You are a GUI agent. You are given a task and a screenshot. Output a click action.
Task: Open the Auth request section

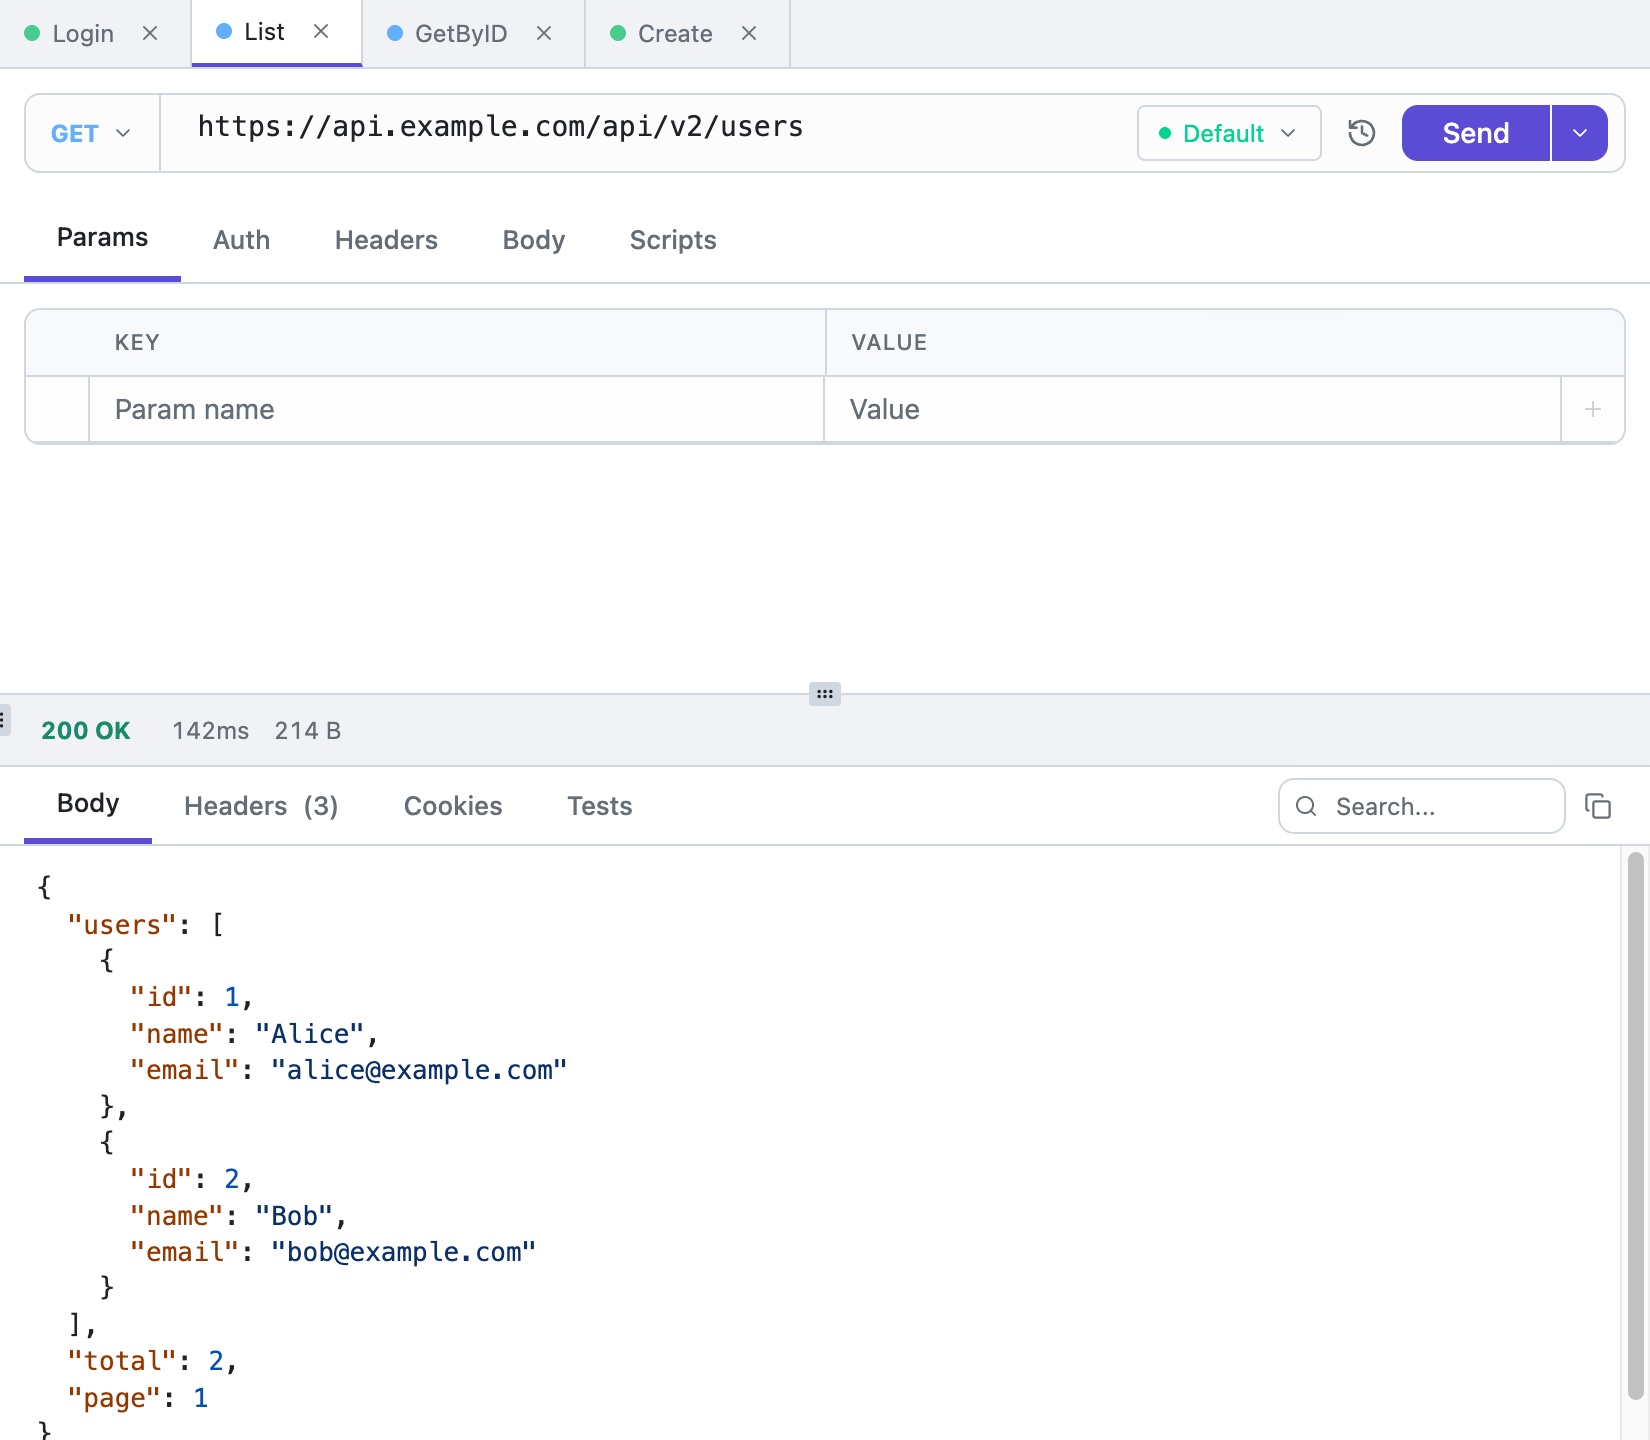(241, 240)
